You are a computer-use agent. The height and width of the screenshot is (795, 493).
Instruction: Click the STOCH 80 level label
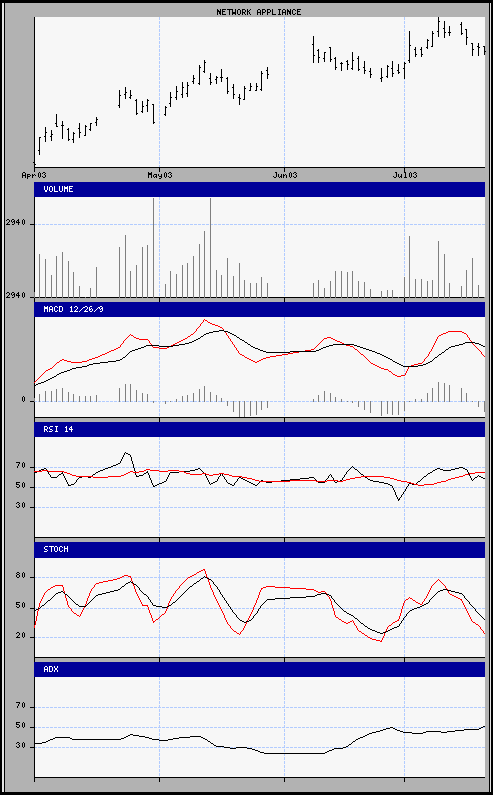click(21, 576)
